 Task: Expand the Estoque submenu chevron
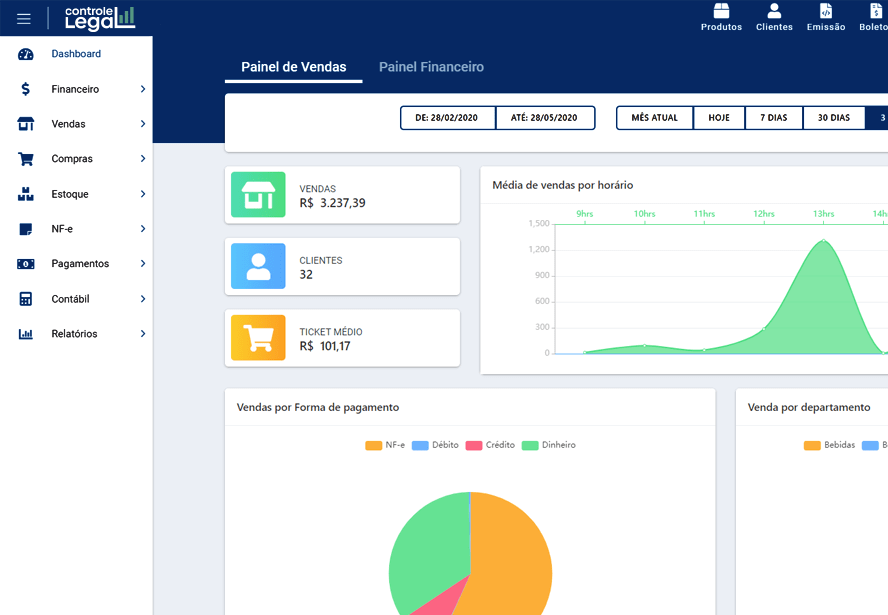[x=143, y=194]
